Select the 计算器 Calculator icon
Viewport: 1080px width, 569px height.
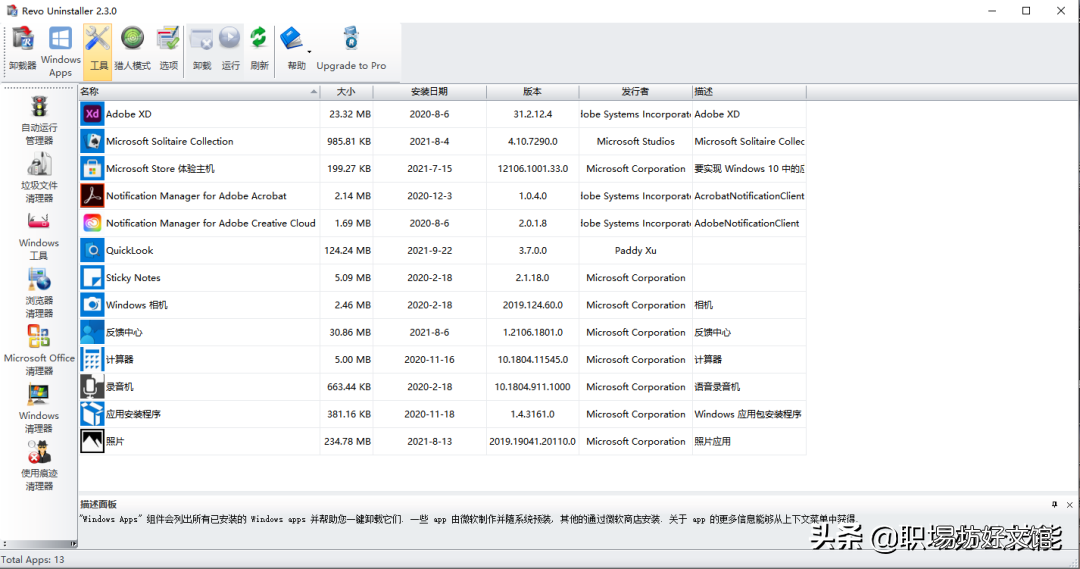(92, 360)
